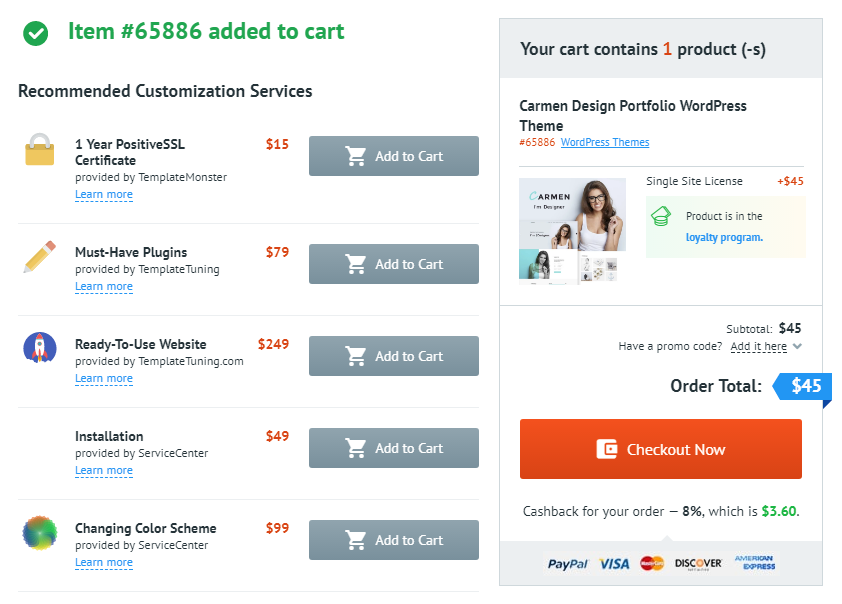Click the Changing Color Scheme color wheel icon
The image size is (842, 604).
pos(40,533)
